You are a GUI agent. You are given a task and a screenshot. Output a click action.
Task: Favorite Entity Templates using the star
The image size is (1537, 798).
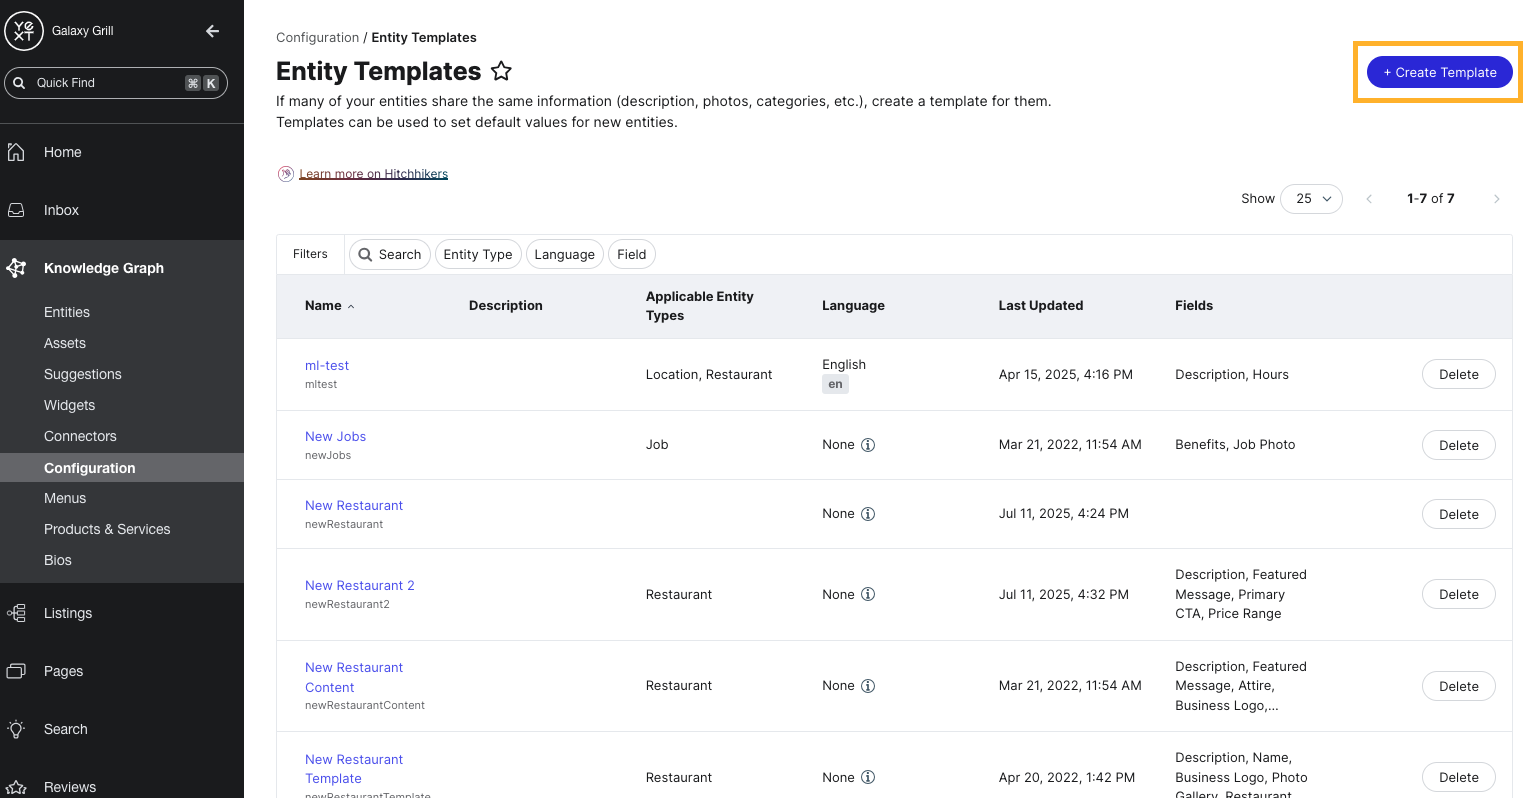pos(501,71)
